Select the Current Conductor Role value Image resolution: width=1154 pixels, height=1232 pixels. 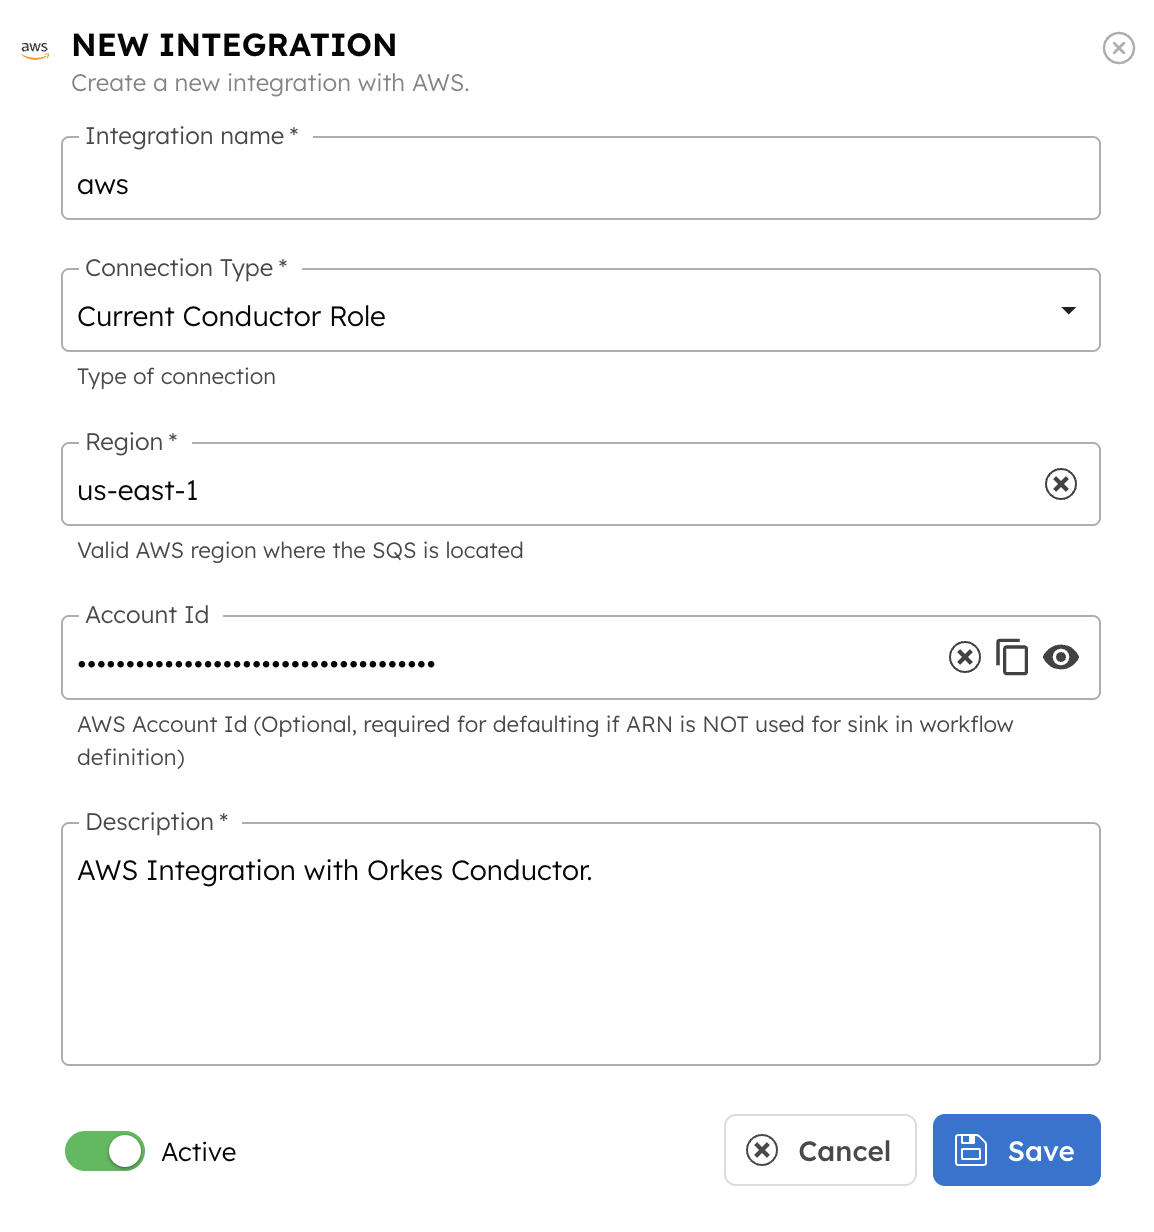[231, 316]
